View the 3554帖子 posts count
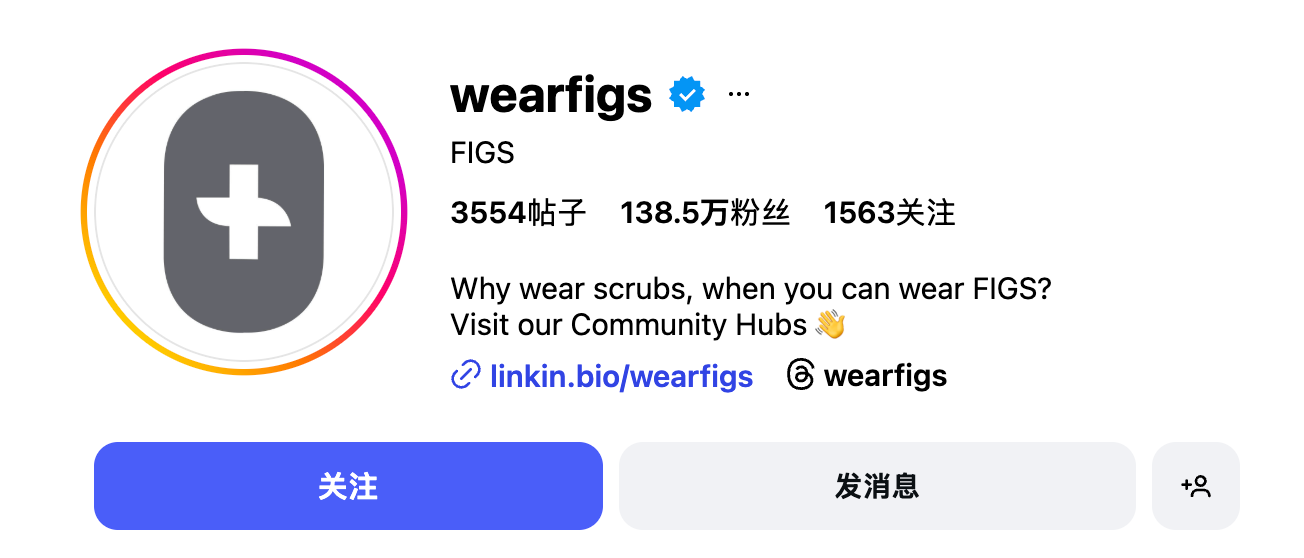The image size is (1304, 558). click(x=518, y=213)
